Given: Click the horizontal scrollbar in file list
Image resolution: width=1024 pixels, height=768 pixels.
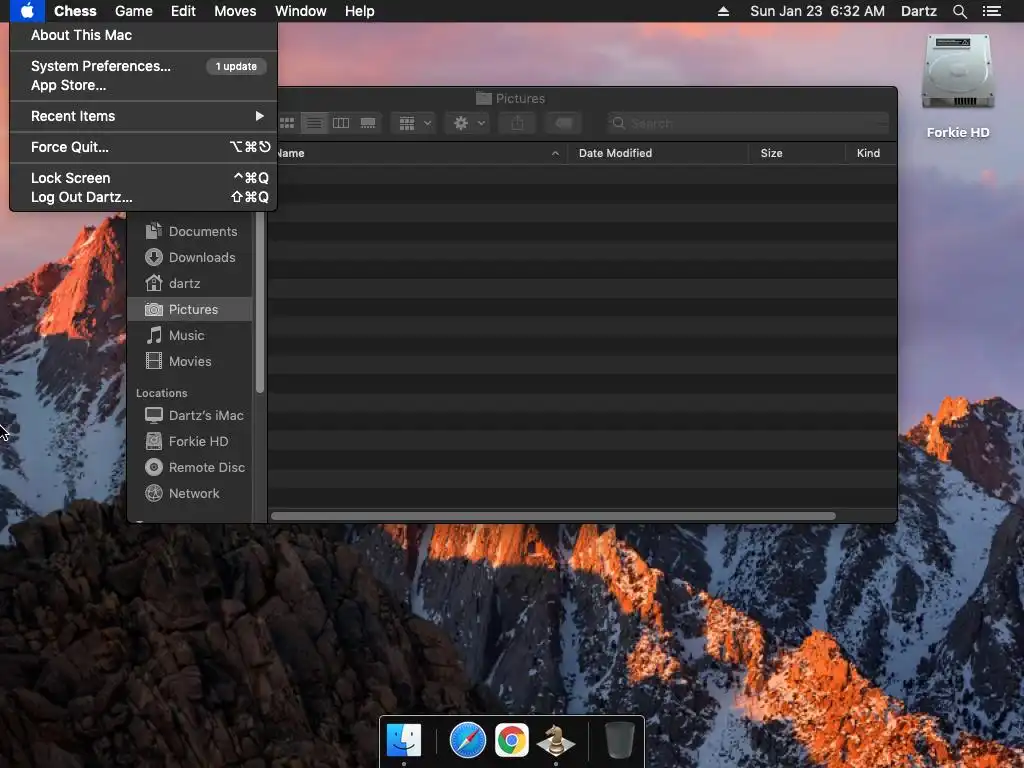Looking at the screenshot, I should pos(553,516).
